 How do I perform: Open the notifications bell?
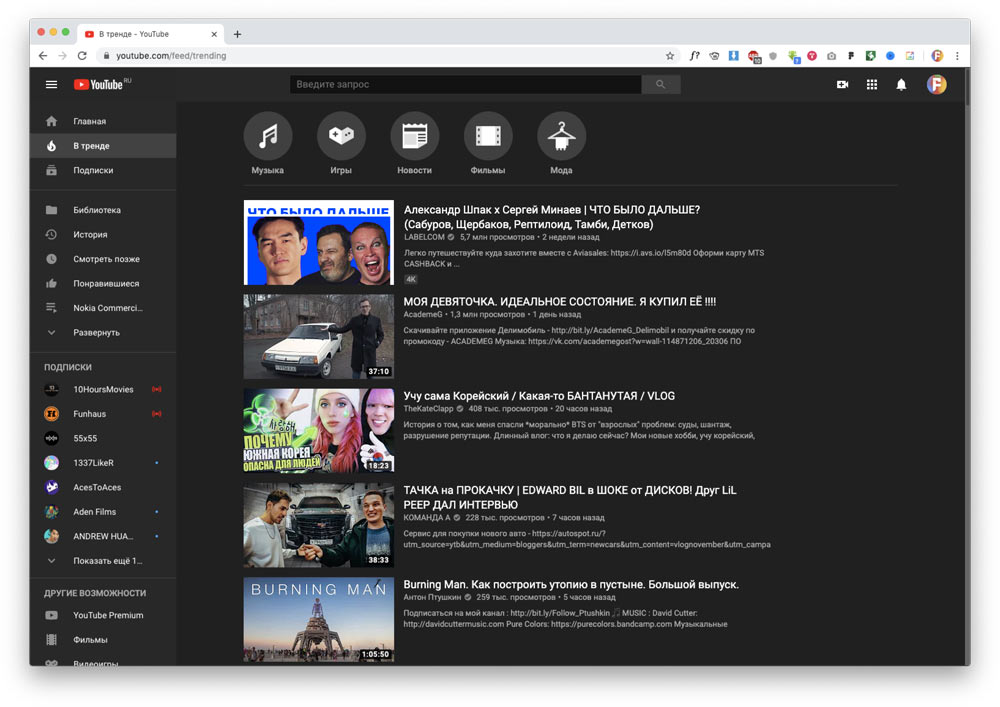(901, 85)
